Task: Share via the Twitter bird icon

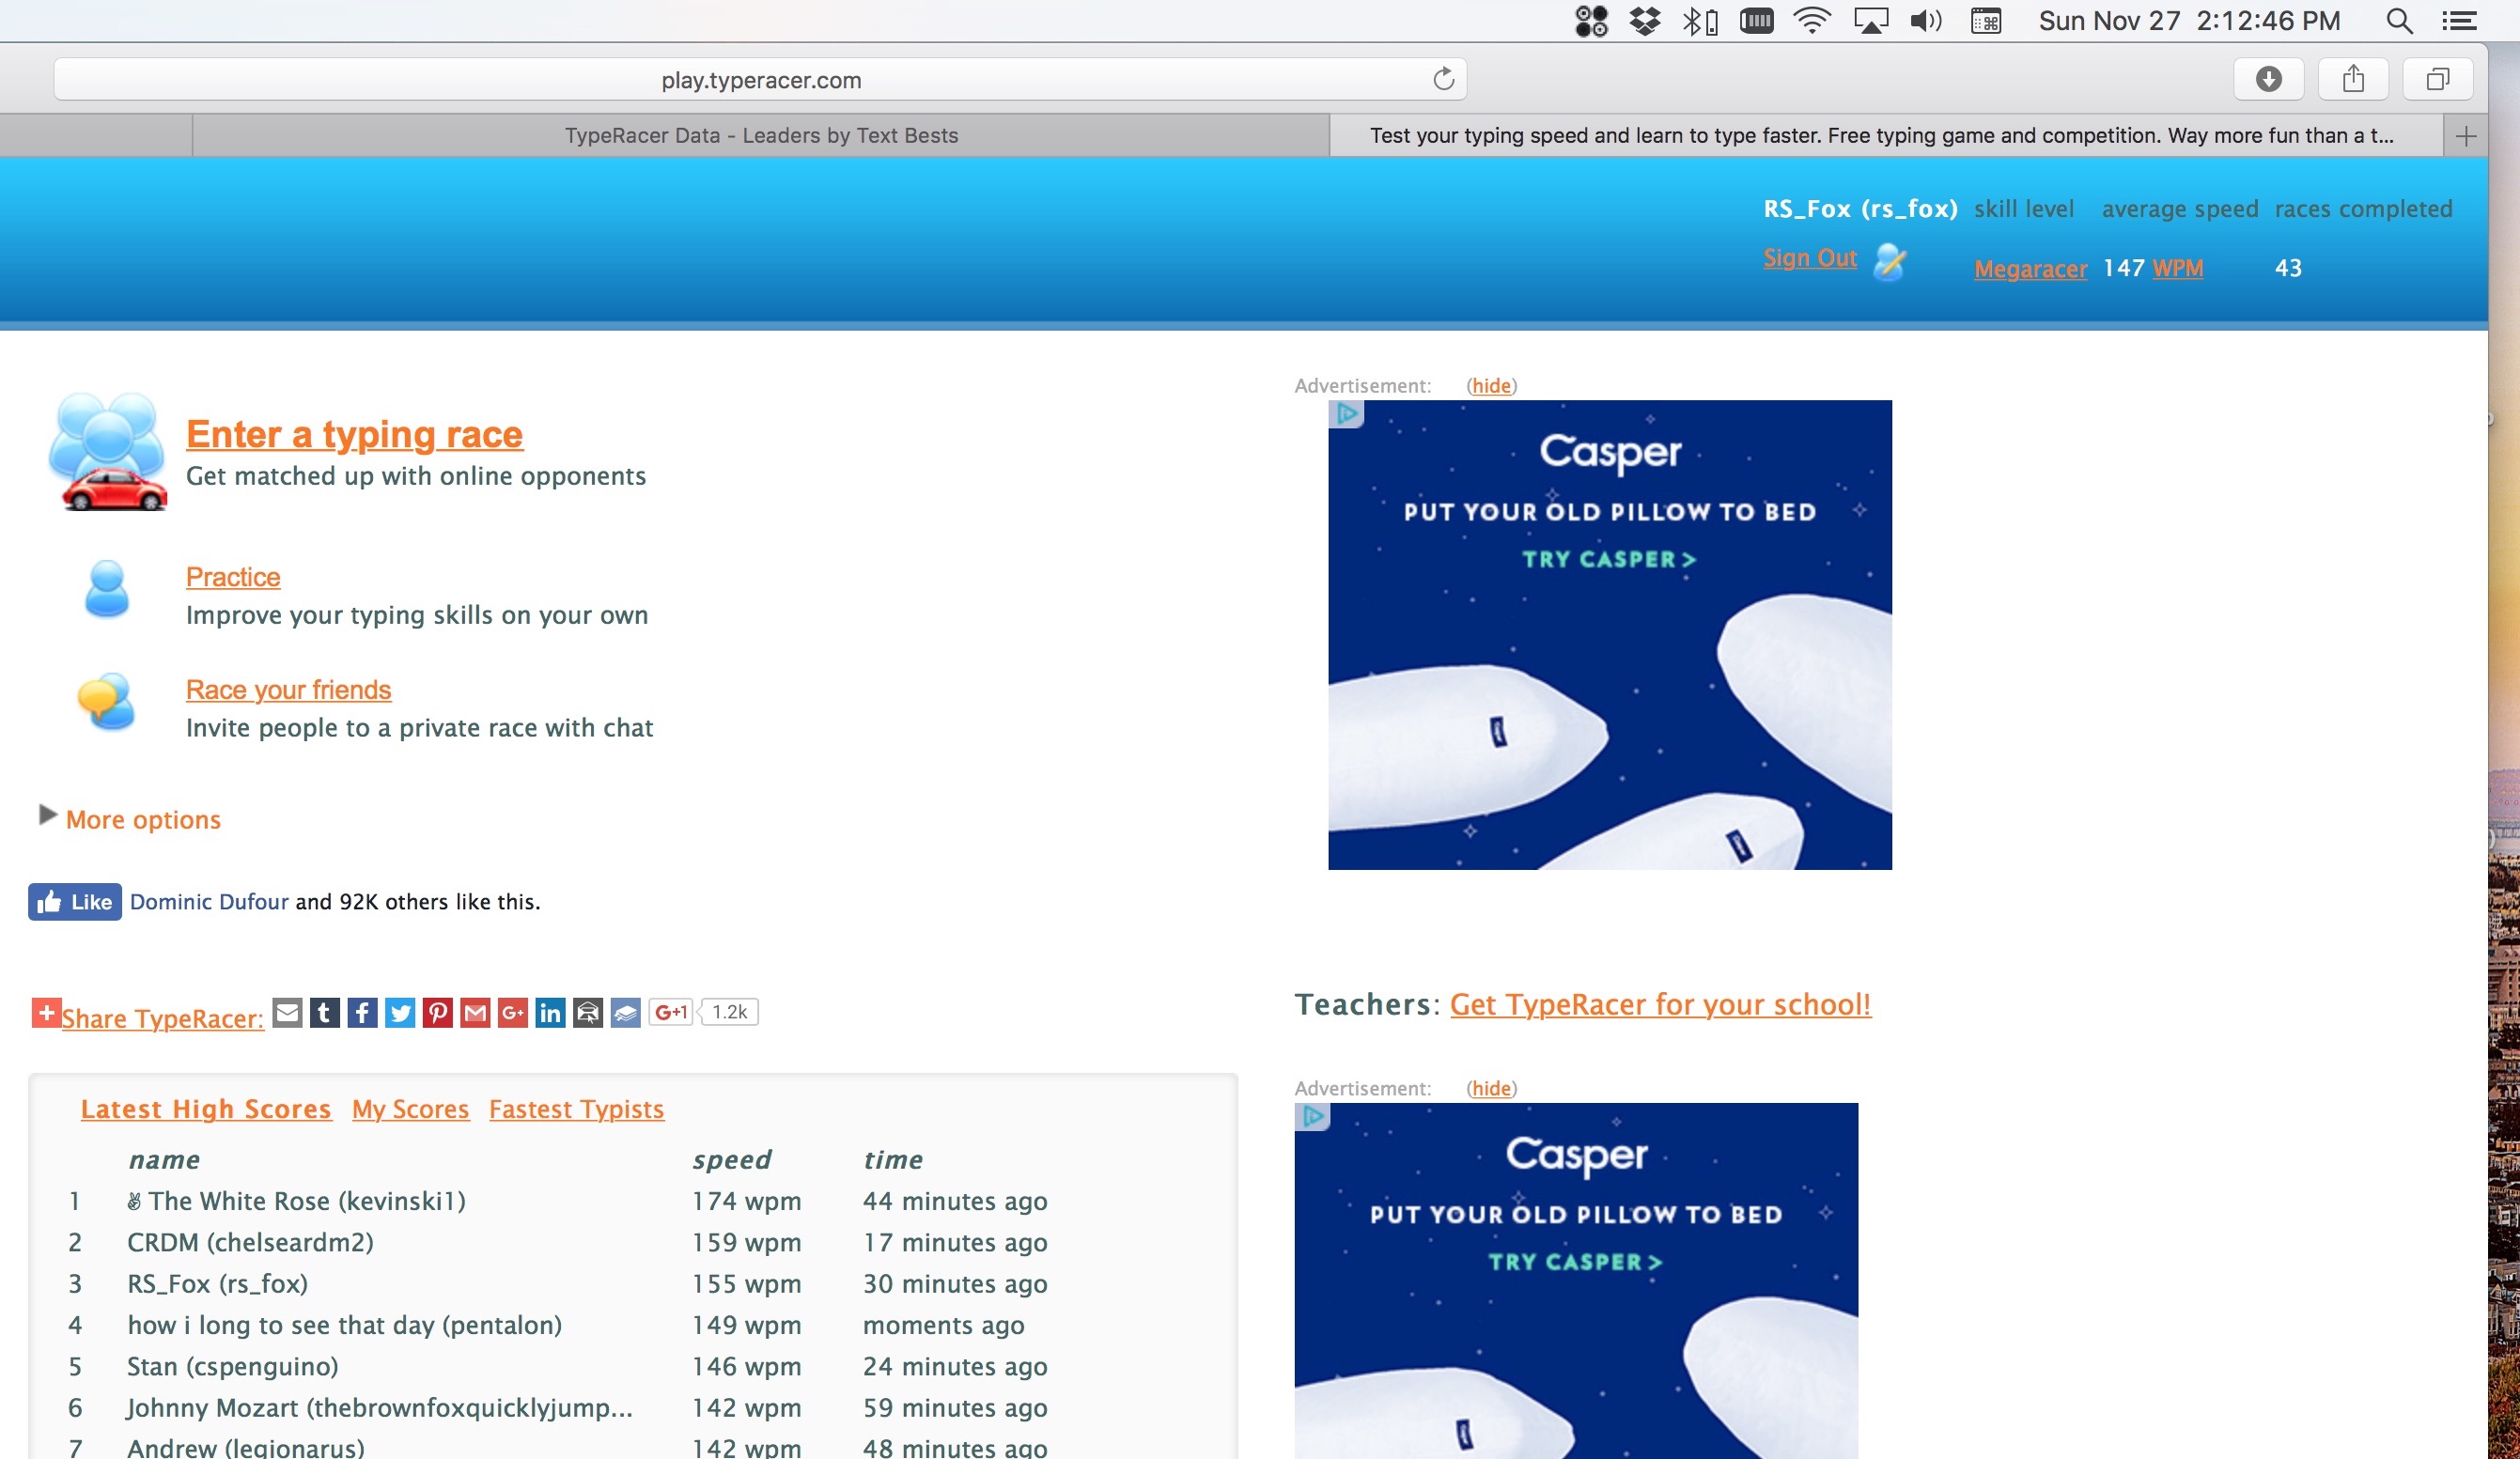Action: pyautogui.click(x=400, y=1012)
